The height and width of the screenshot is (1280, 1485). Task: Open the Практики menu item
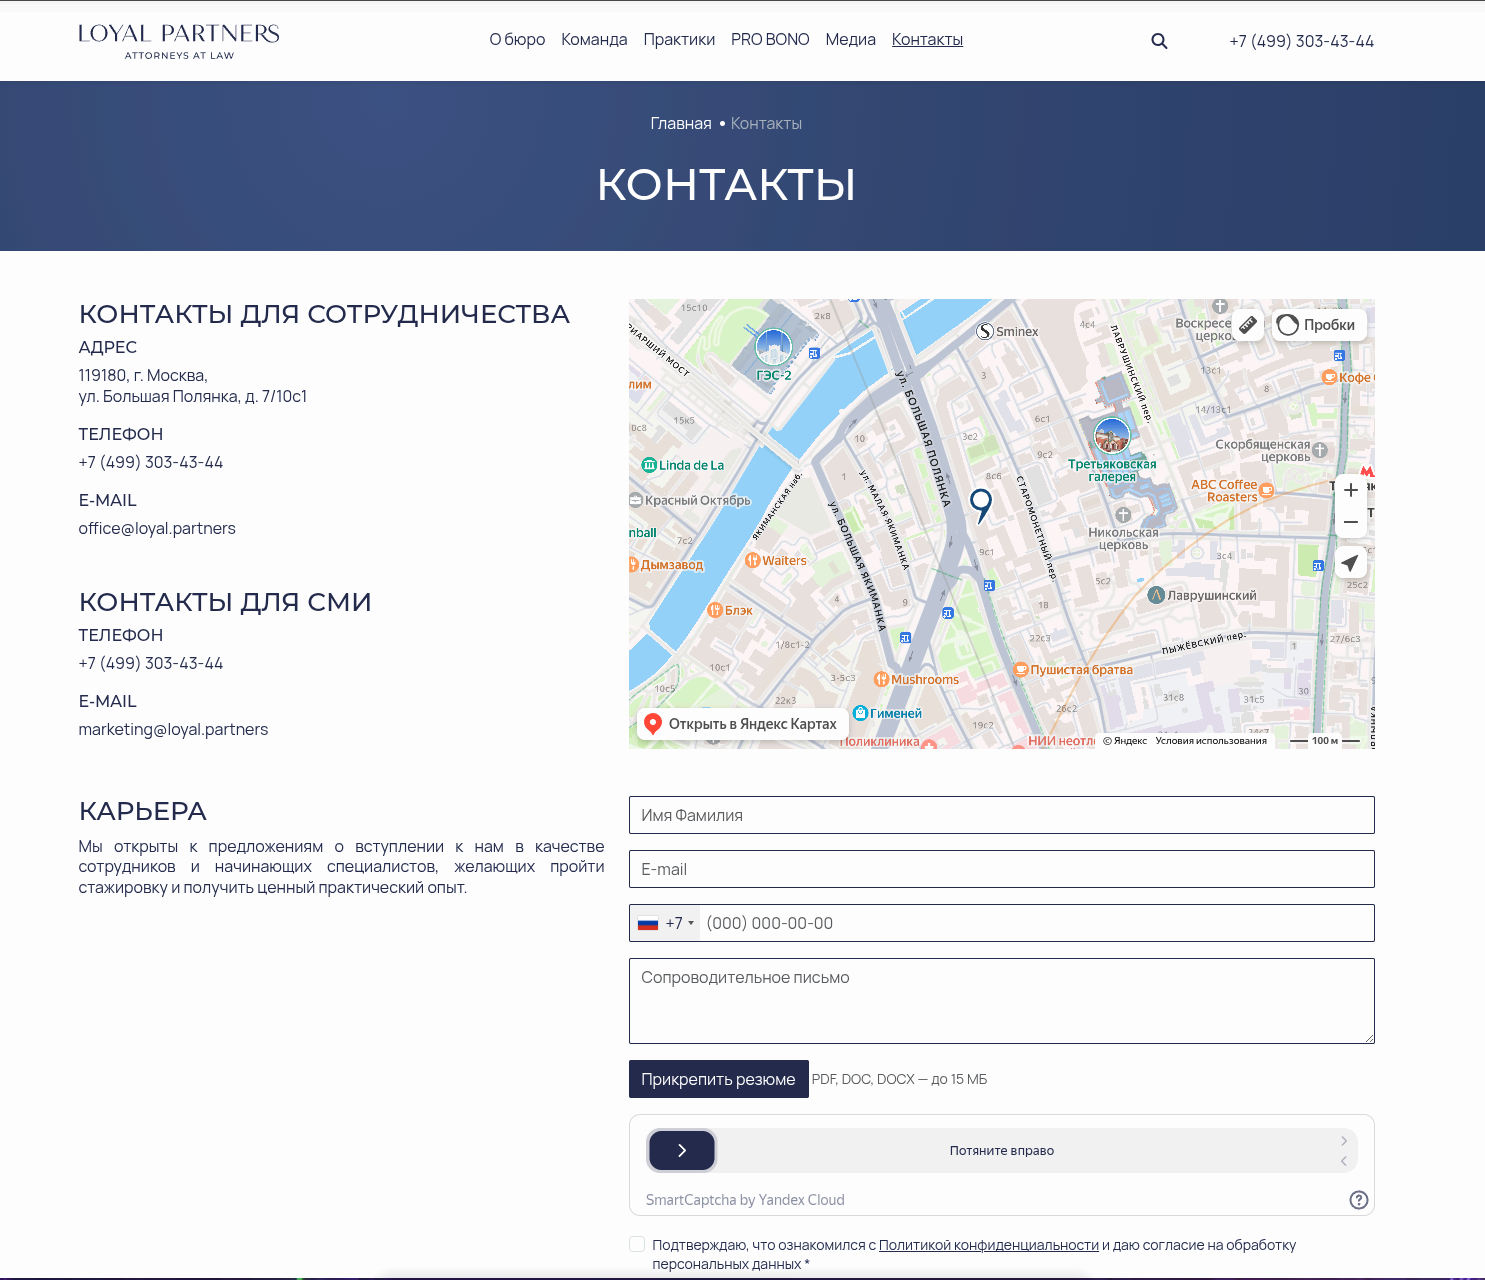pyautogui.click(x=679, y=40)
